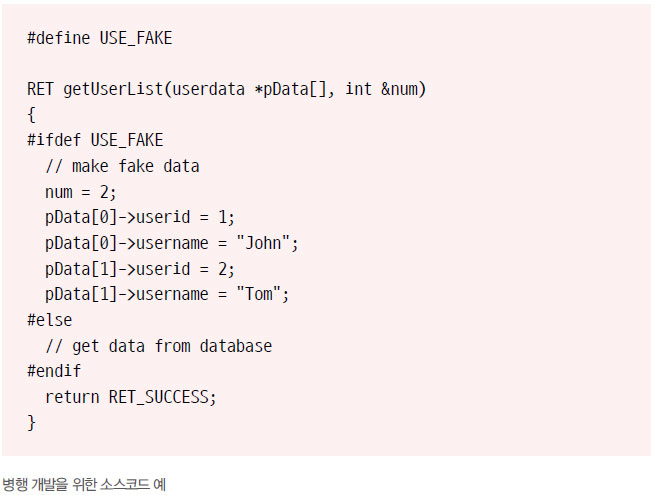Click the #define USE_FAKE line
The height and width of the screenshot is (495, 654).
pyautogui.click(x=100, y=38)
